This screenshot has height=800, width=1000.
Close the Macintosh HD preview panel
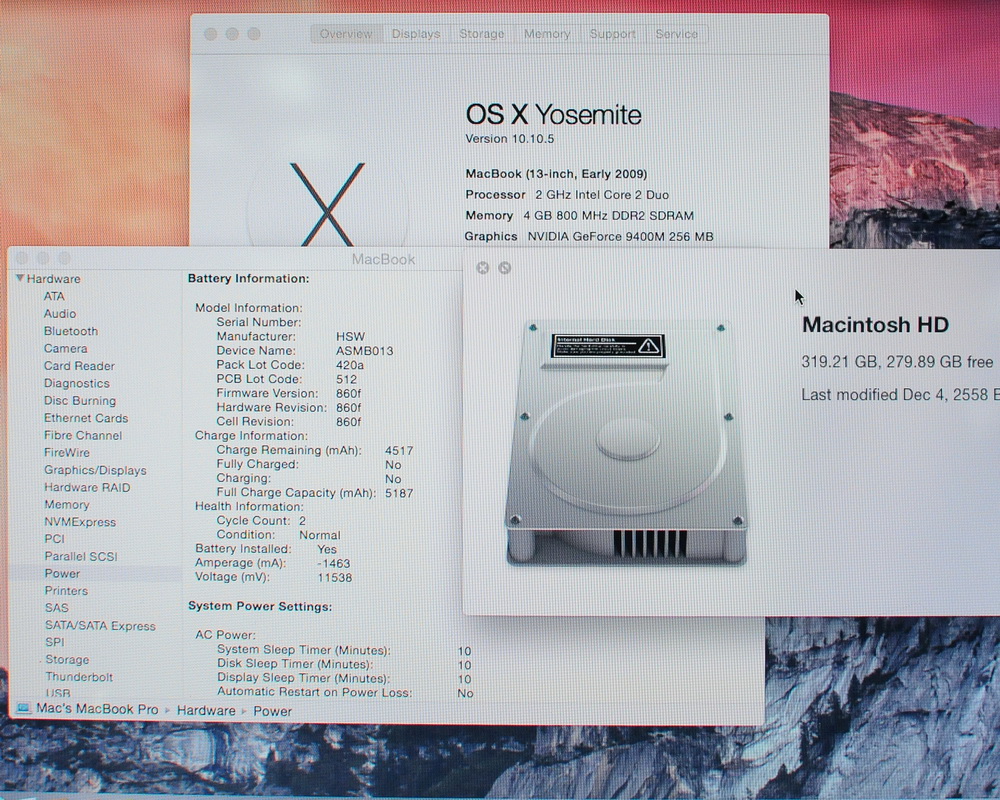[x=483, y=268]
